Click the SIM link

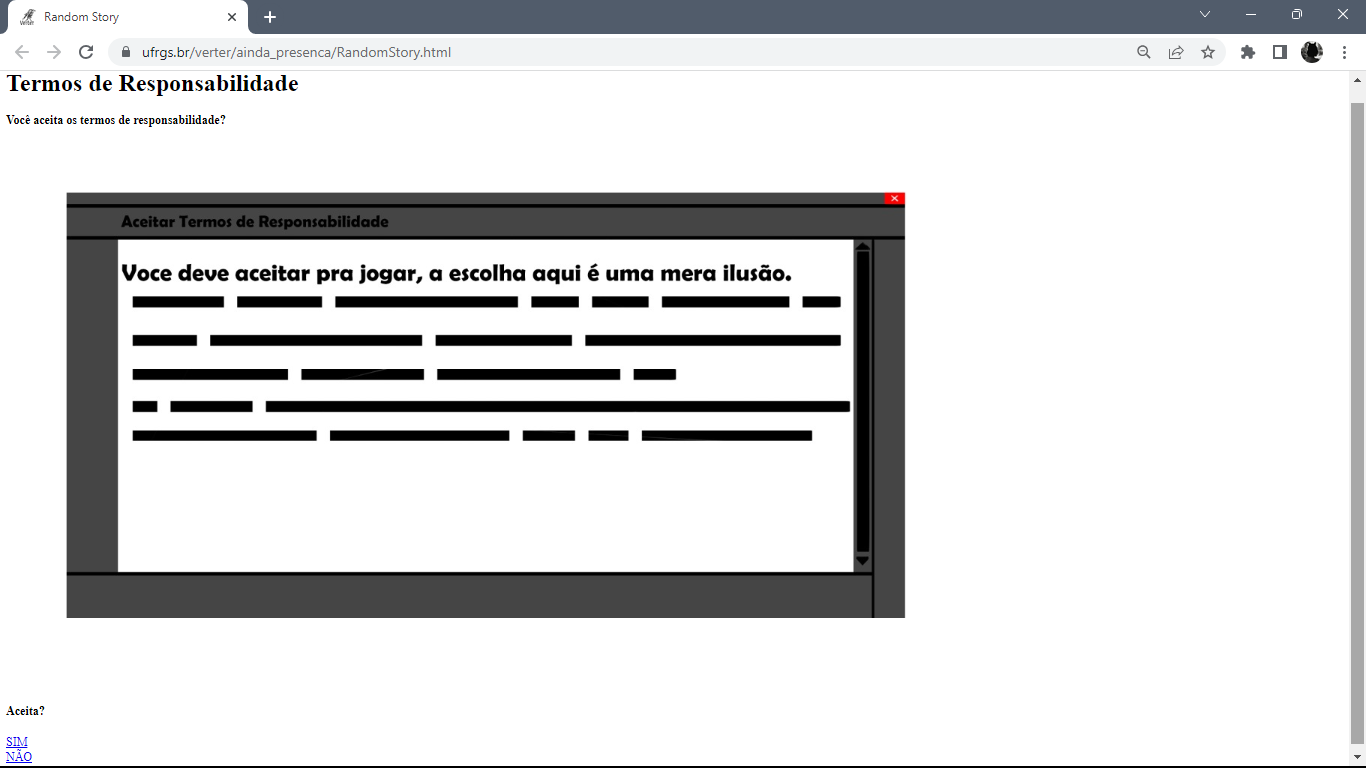click(17, 742)
